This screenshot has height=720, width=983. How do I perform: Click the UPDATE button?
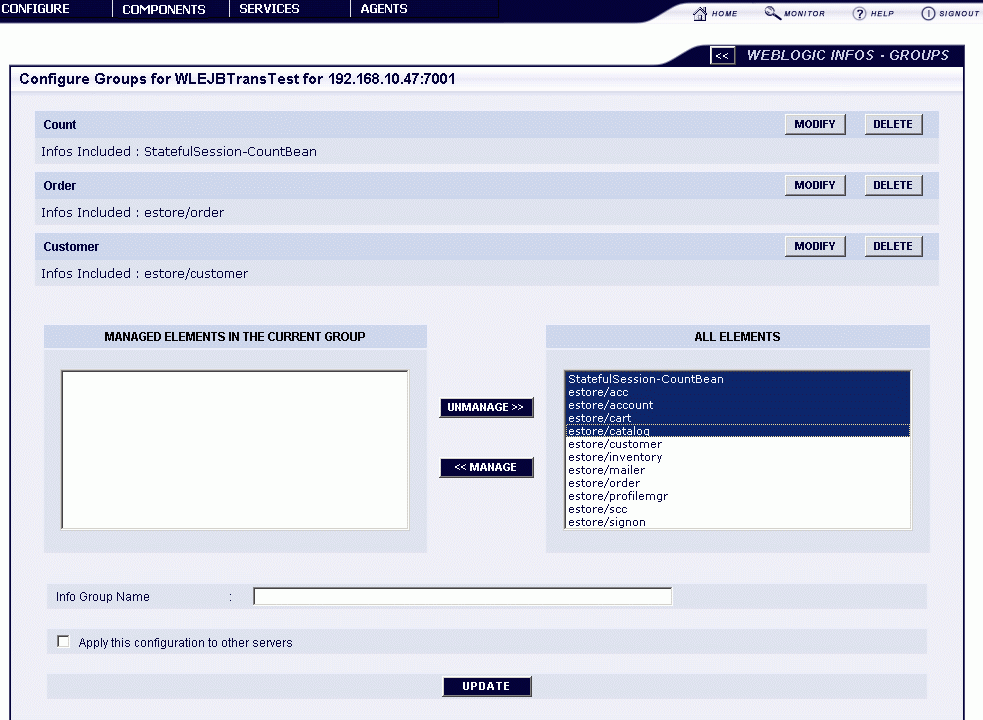pos(486,686)
